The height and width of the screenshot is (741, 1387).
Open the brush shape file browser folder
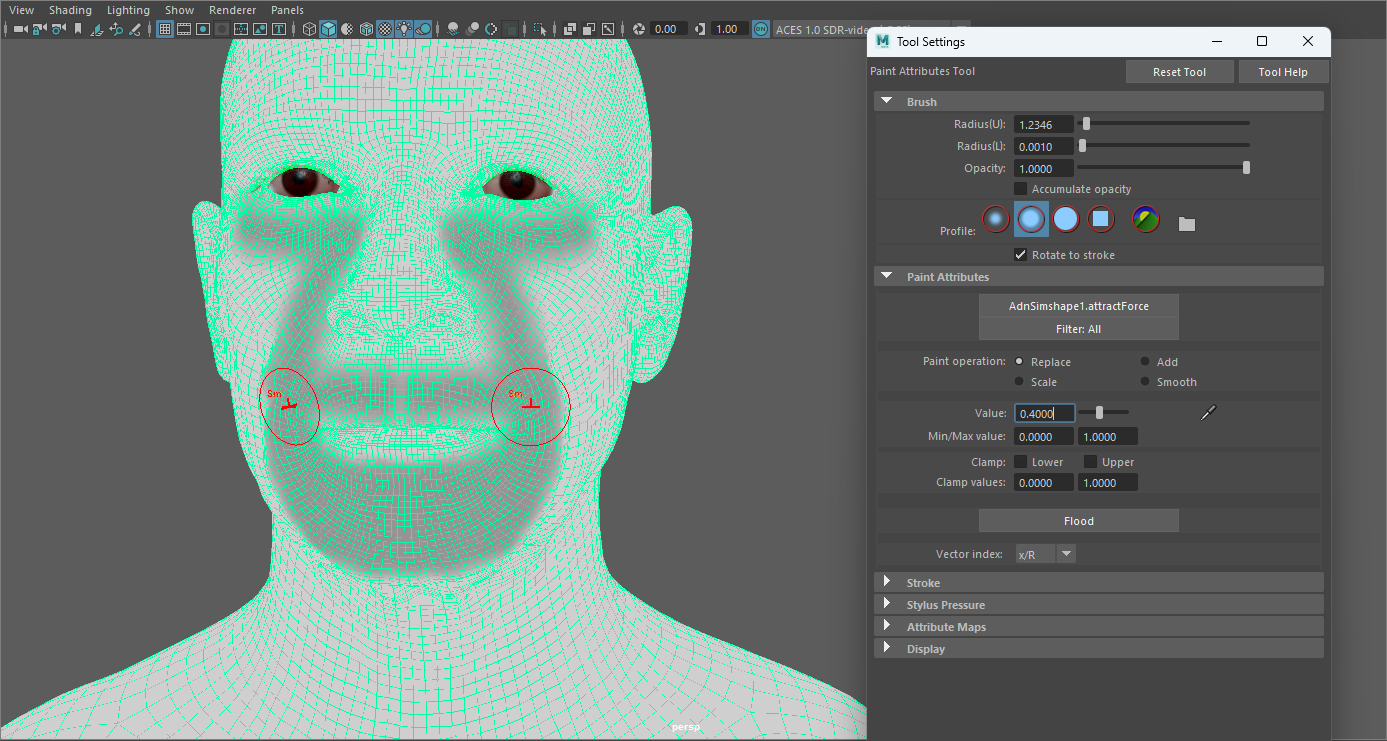[x=1187, y=224]
